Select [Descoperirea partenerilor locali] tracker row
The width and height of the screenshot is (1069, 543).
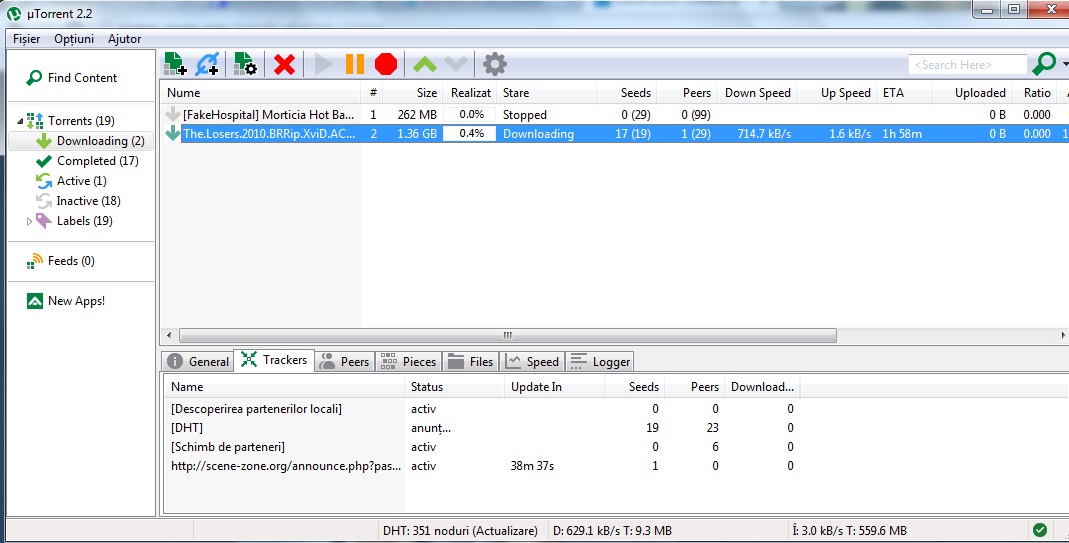483,409
